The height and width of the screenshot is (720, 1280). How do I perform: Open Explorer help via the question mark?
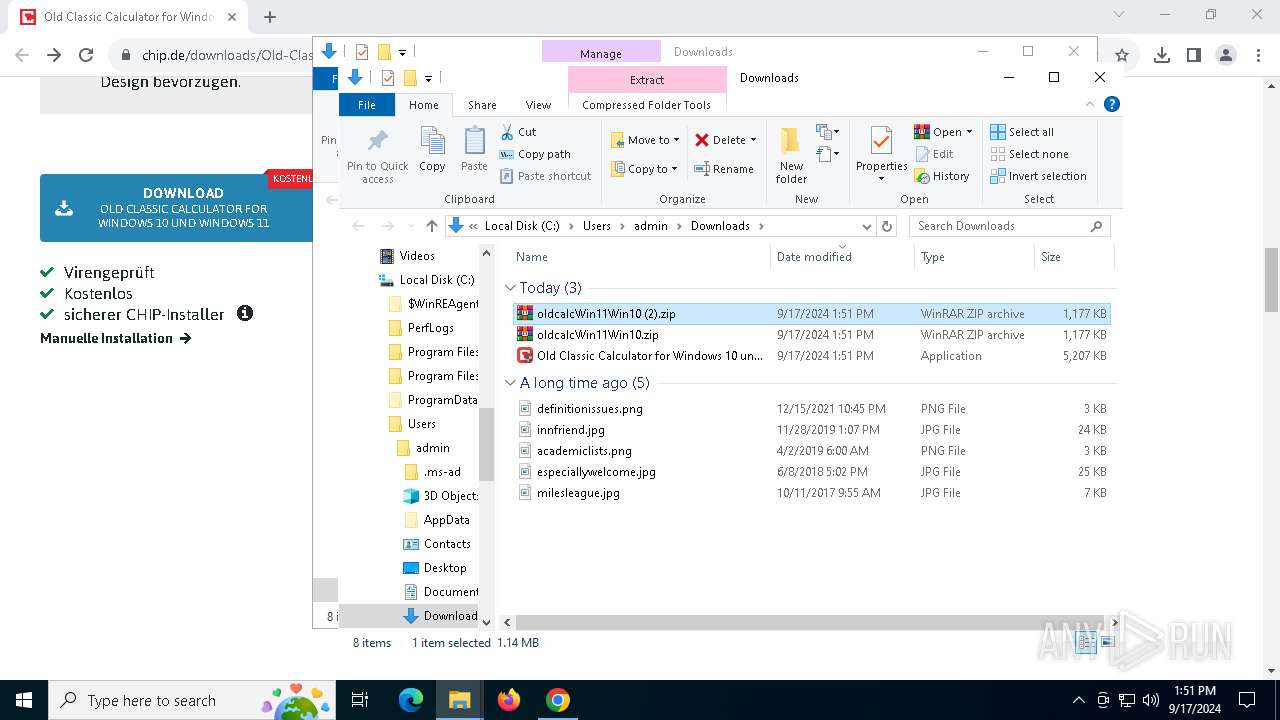point(1111,104)
